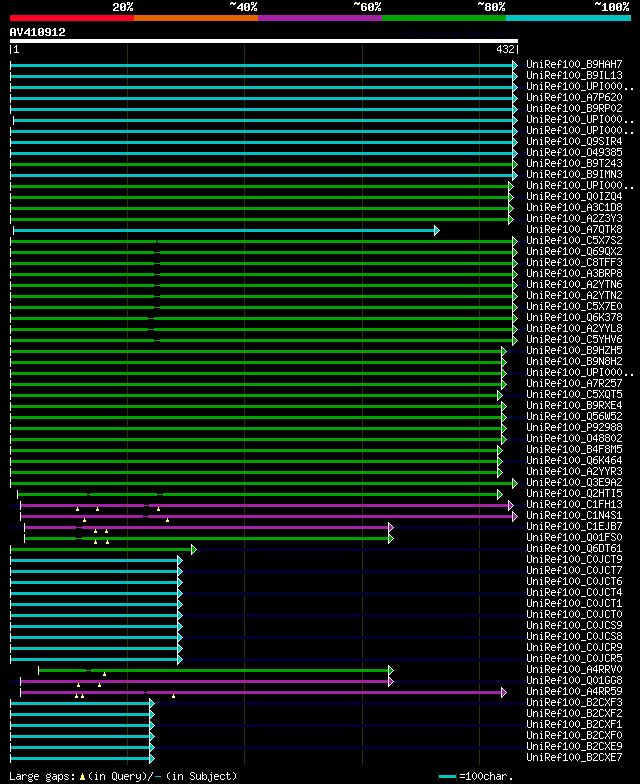
Task: Click the white AV410912 query bar
Action: pos(264,41)
